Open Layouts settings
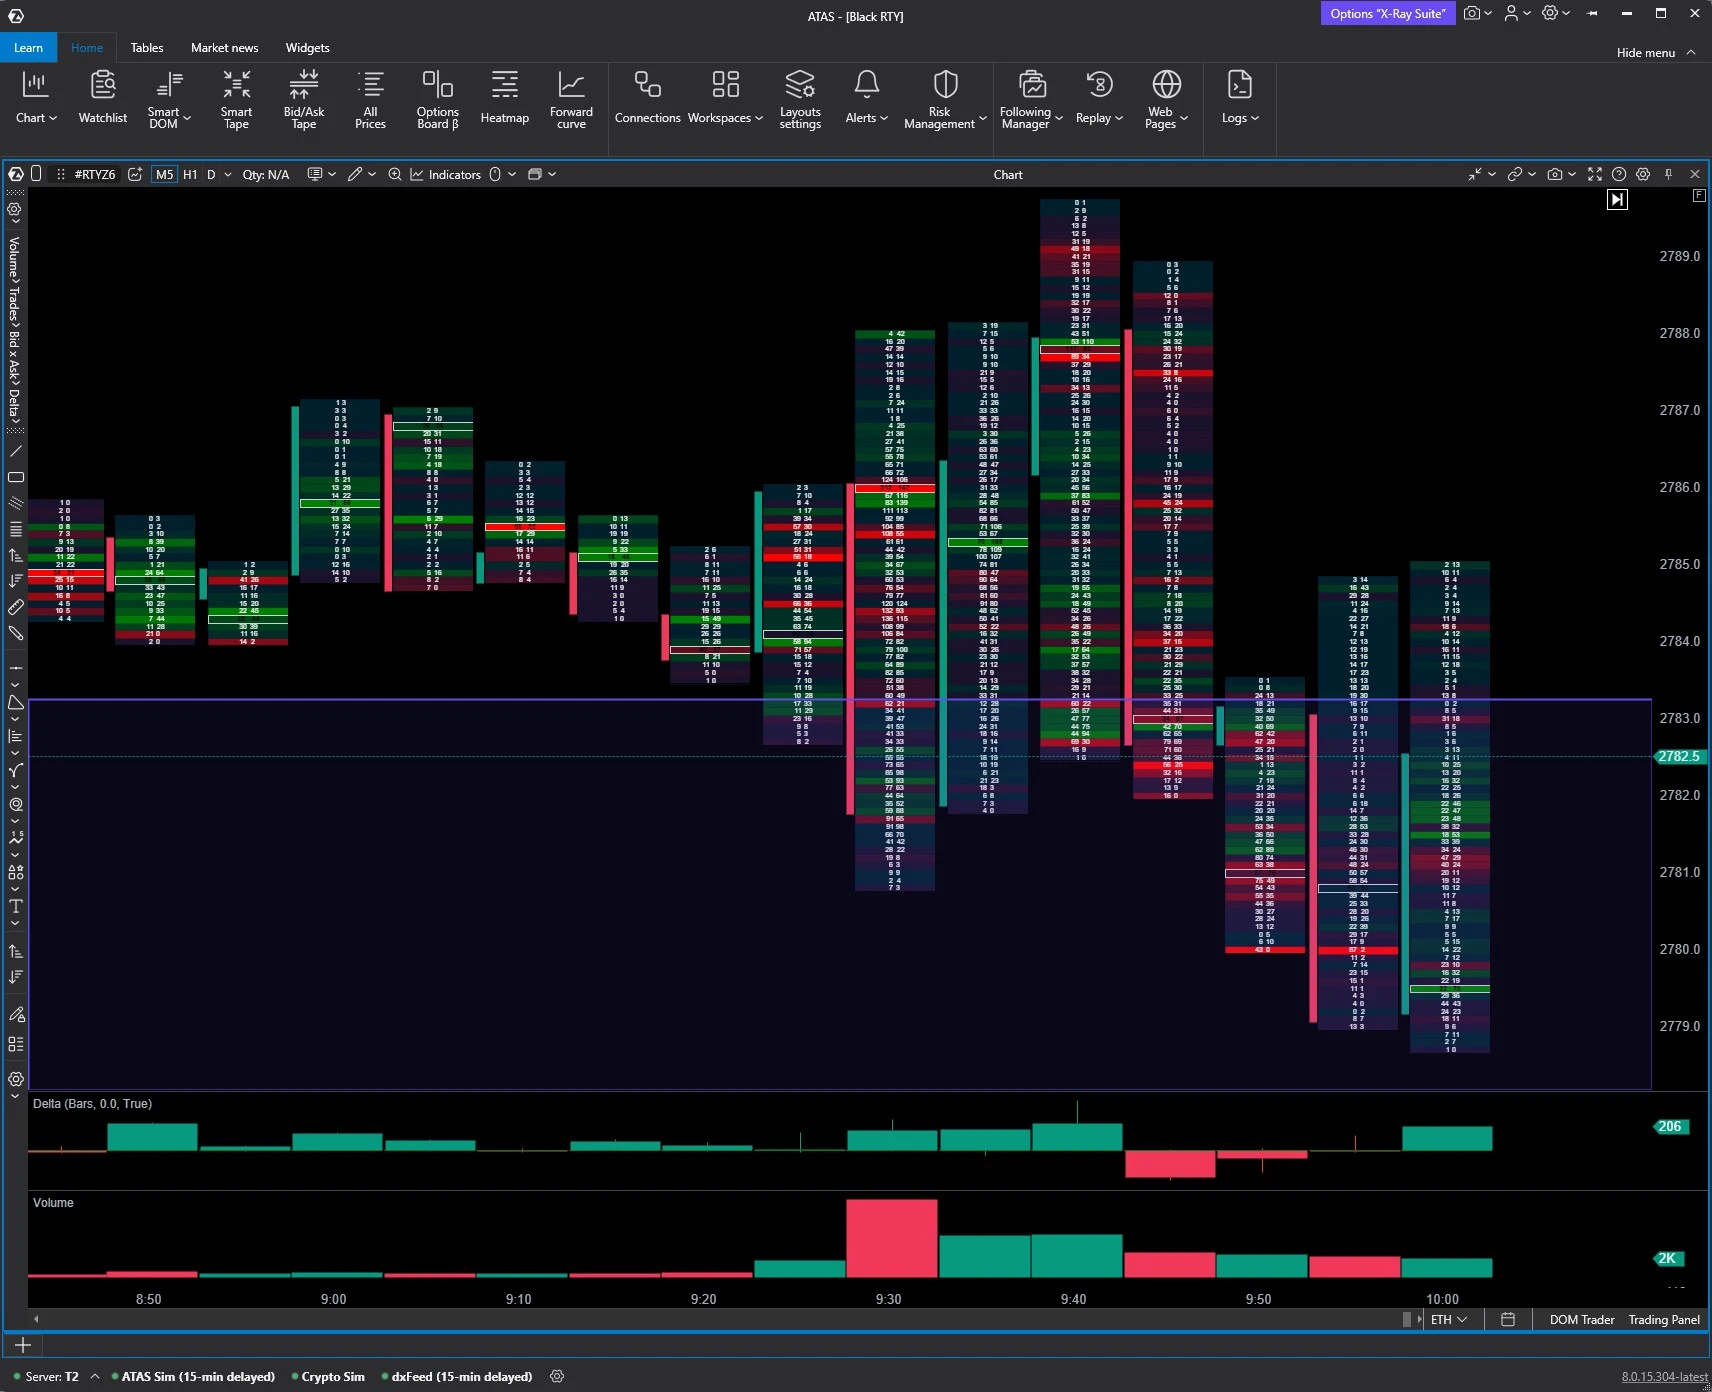This screenshot has width=1712, height=1392. 800,98
